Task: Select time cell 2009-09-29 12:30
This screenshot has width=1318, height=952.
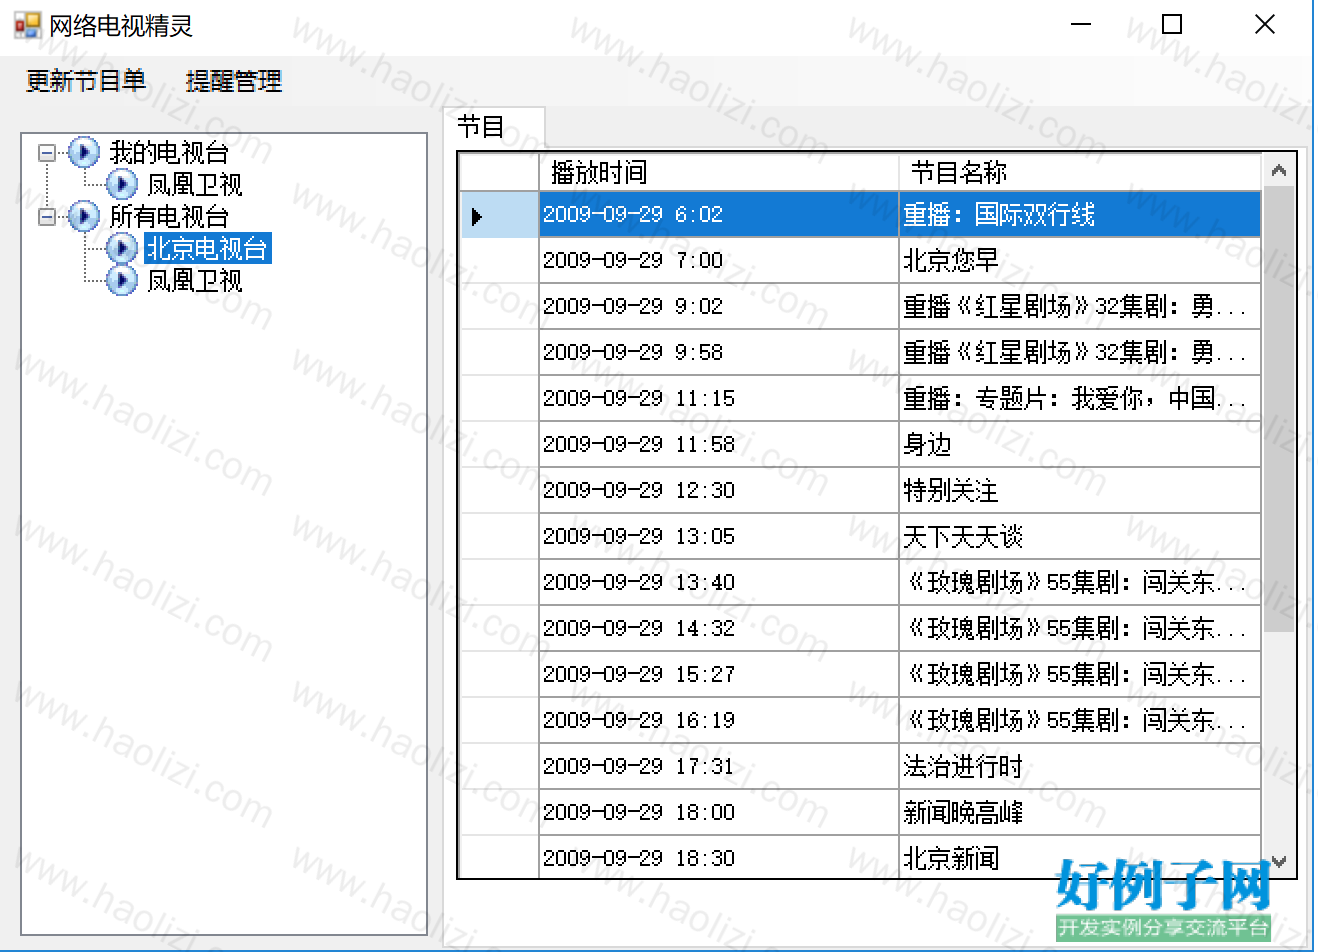Action: point(719,490)
